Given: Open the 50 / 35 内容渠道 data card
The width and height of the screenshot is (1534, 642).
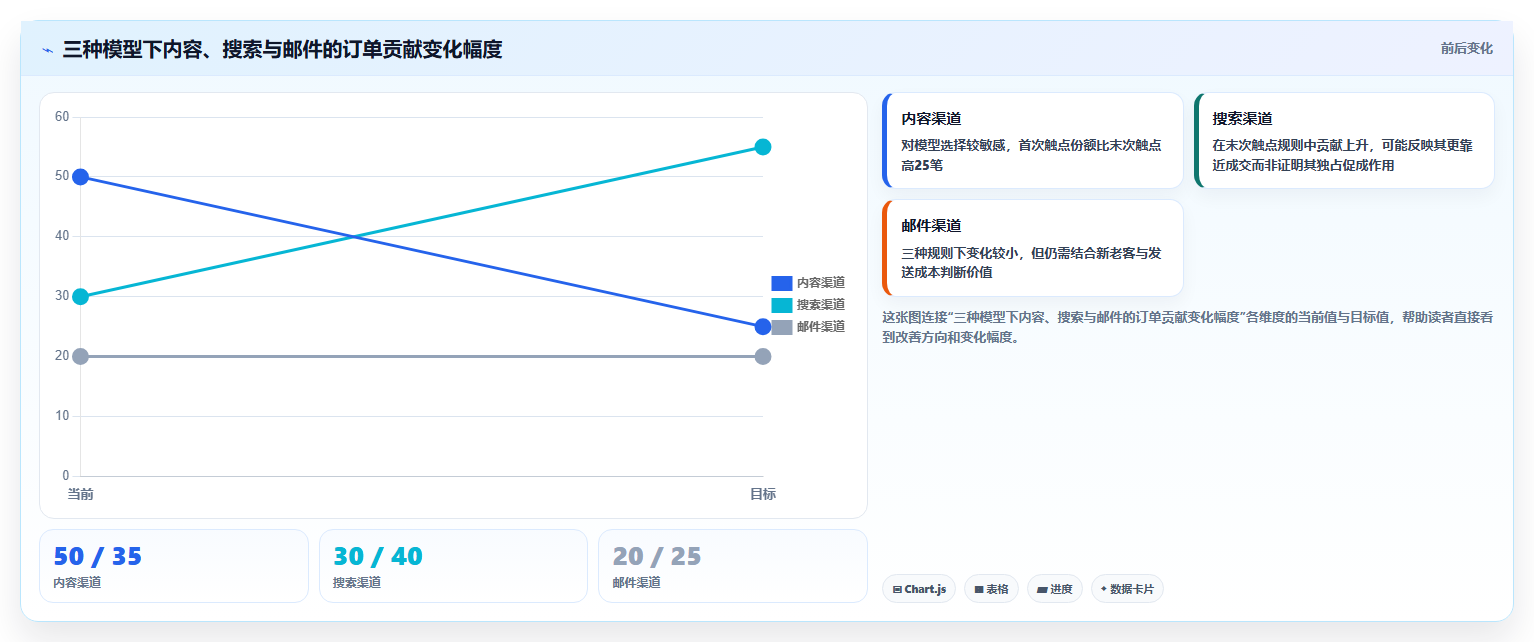Looking at the screenshot, I should click(x=174, y=566).
